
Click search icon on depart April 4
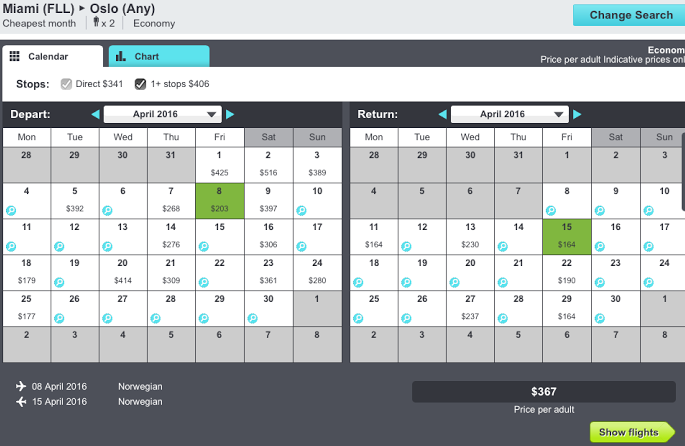11,210
